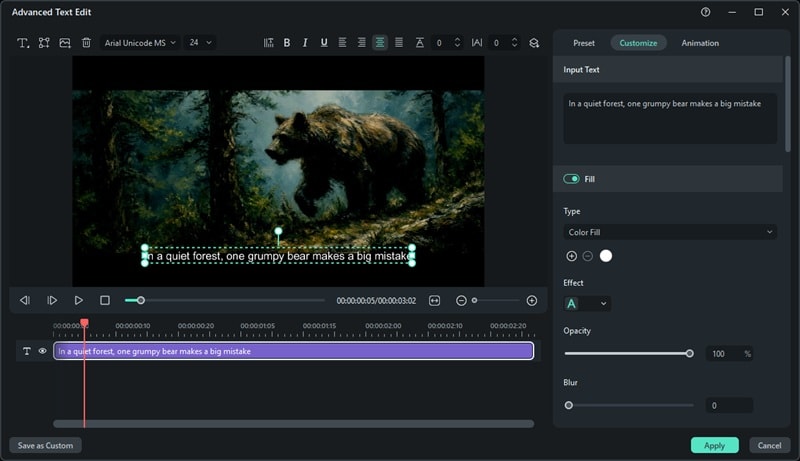Click the layer arrangement icon in toolbar
This screenshot has width=800, height=461.
(x=534, y=43)
